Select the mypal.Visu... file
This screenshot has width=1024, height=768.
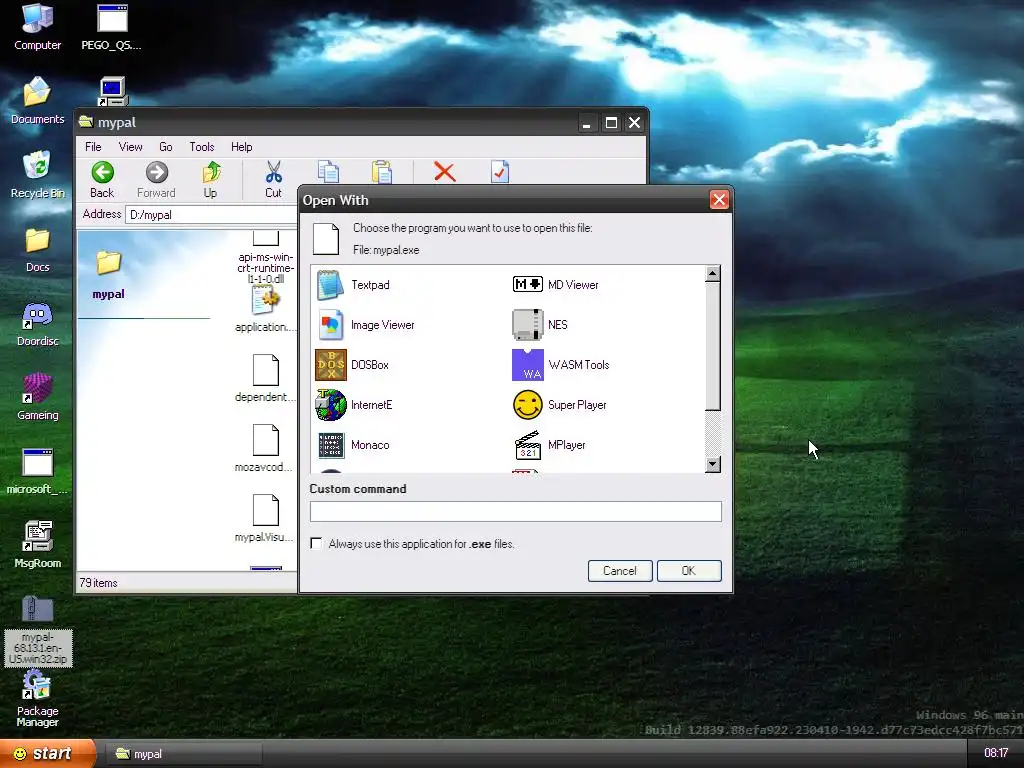pos(264,519)
